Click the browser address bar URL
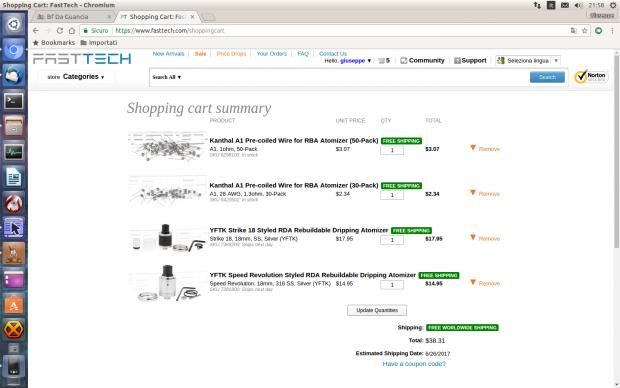Image resolution: width=620 pixels, height=388 pixels. coord(170,30)
